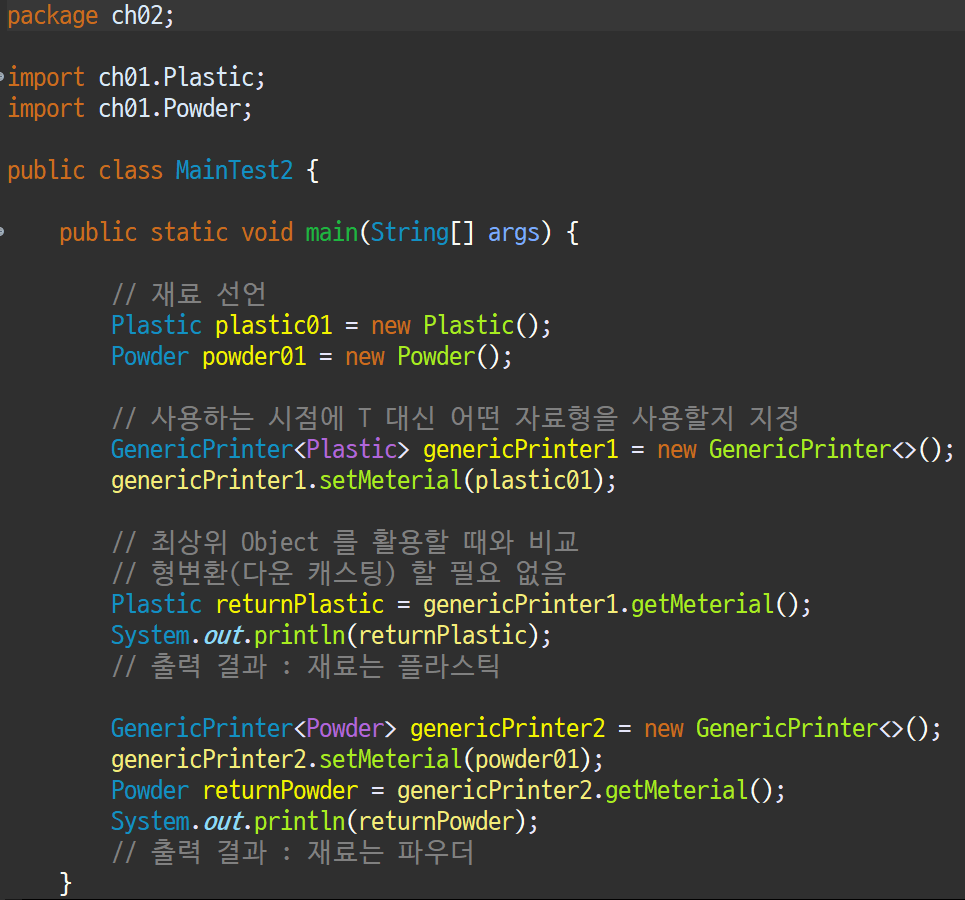Click the 'Plastic' type argument in GenericPrinter<Plastic>
The height and width of the screenshot is (900, 965).
point(352,449)
